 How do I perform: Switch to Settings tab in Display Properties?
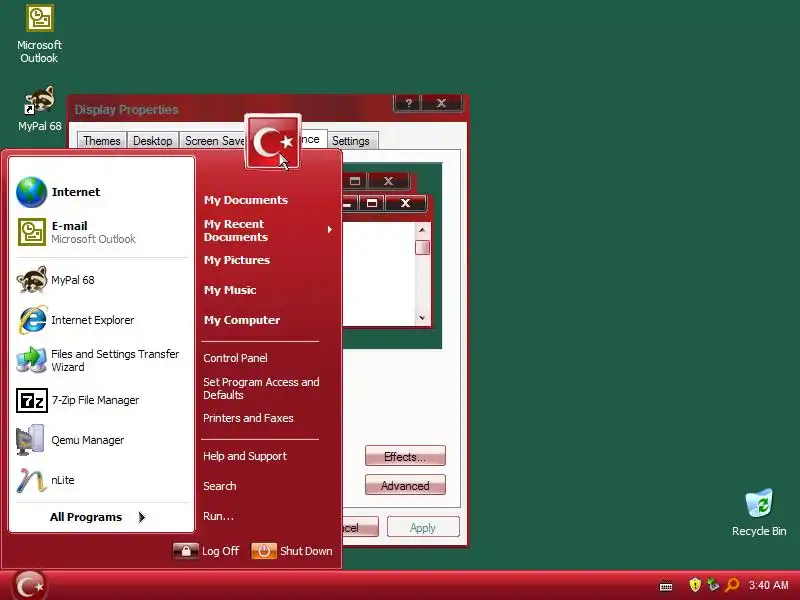[x=351, y=141]
